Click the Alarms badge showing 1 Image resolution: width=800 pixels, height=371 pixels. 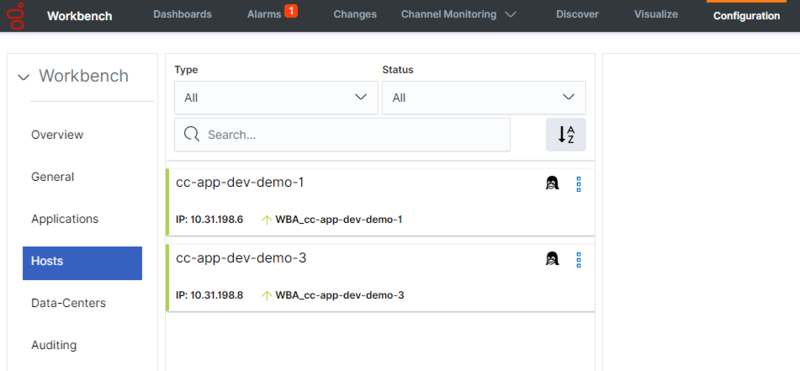291,11
